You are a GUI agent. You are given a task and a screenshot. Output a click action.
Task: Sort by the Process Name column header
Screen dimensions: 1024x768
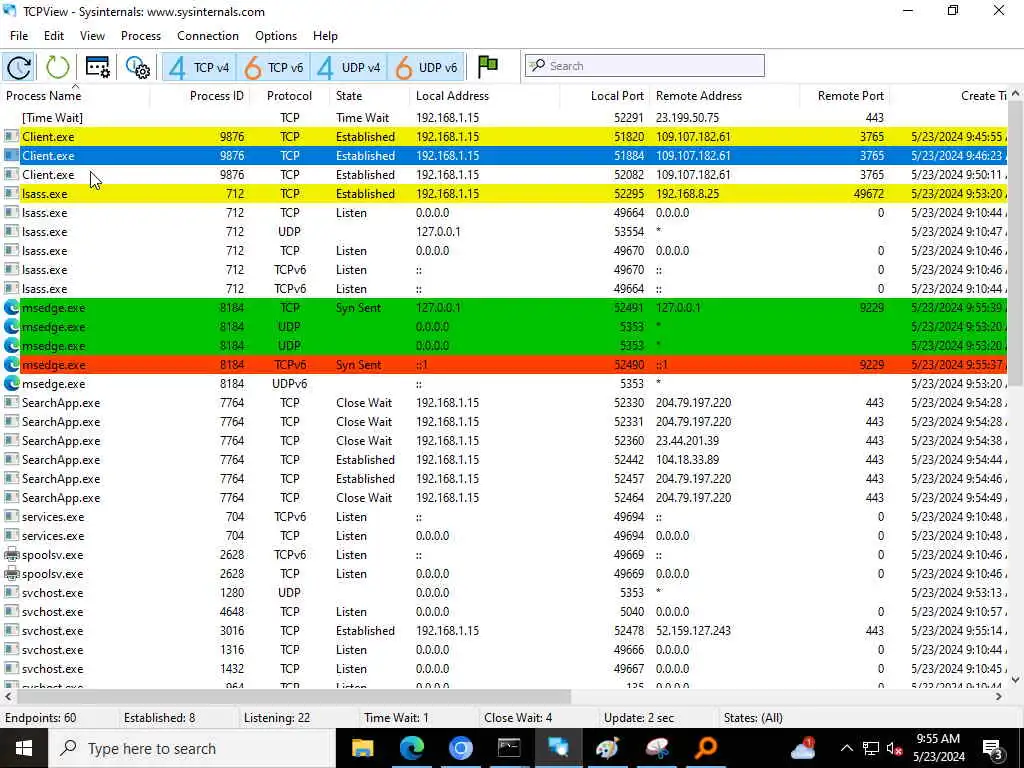point(44,96)
